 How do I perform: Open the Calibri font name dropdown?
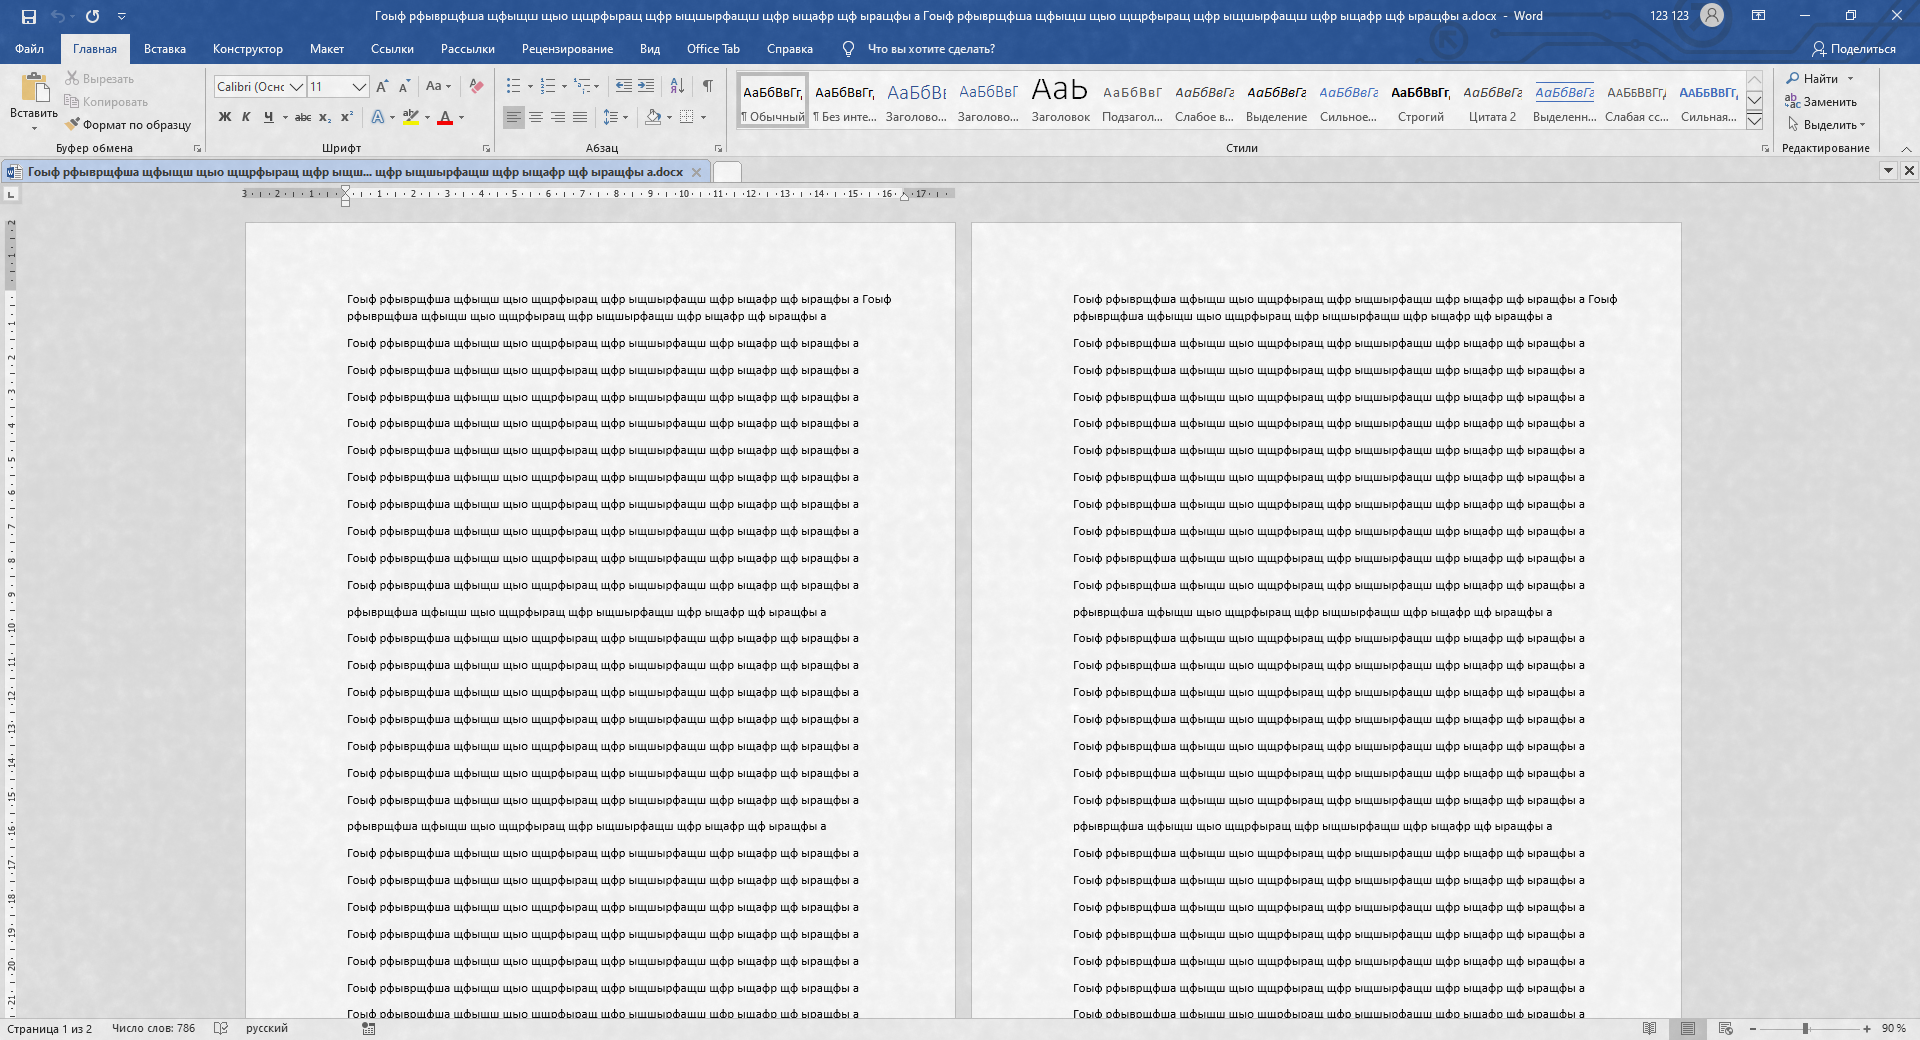[x=297, y=87]
